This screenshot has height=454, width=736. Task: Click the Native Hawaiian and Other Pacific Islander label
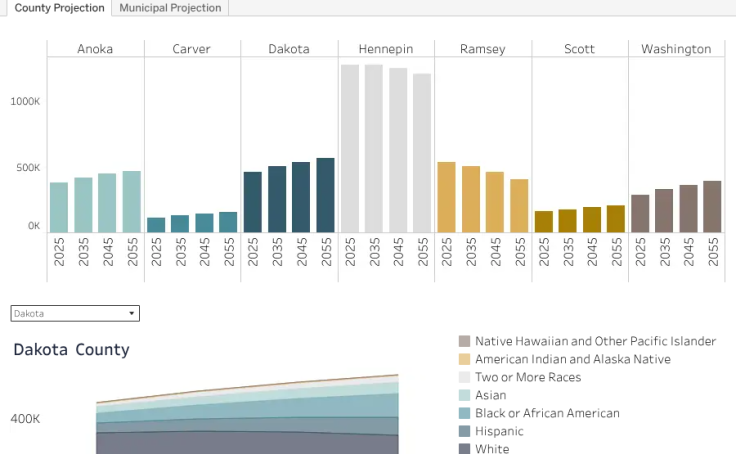pos(595,341)
